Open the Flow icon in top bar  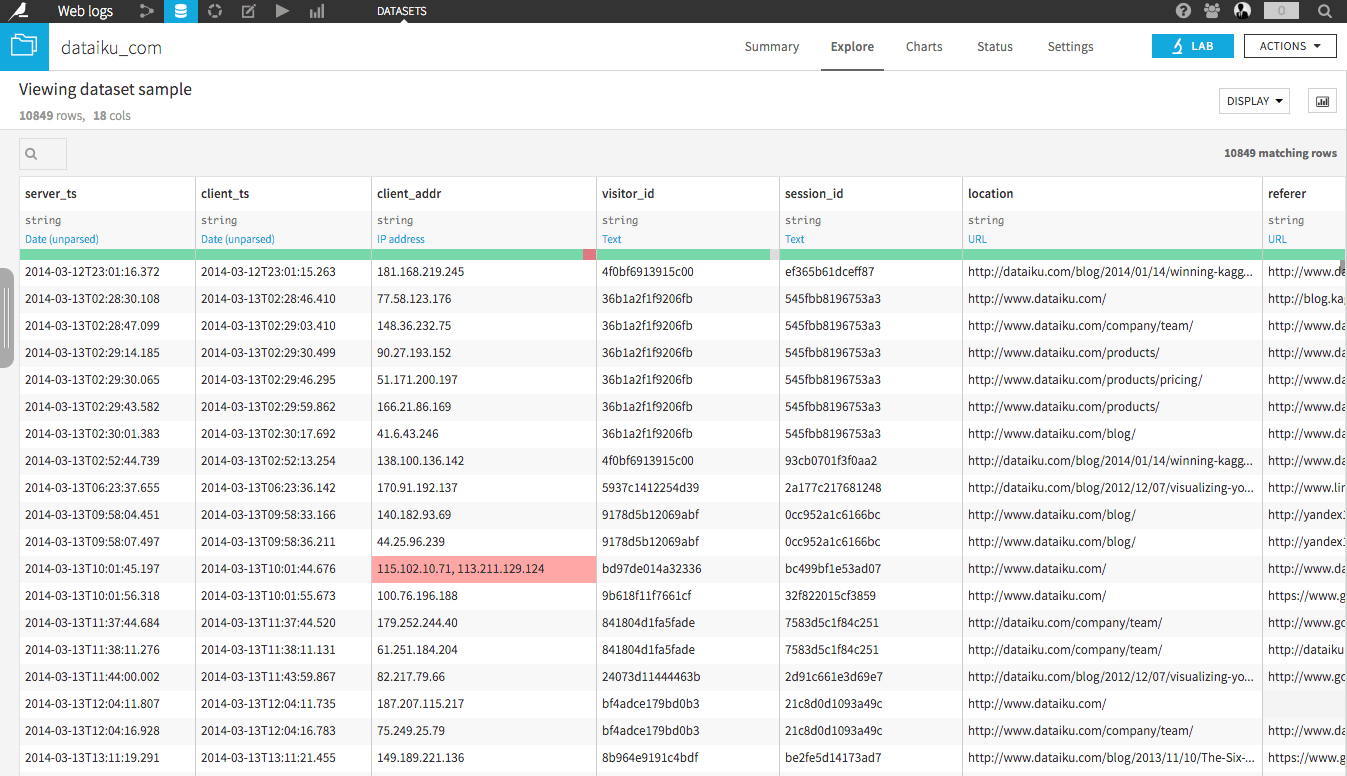(x=147, y=11)
